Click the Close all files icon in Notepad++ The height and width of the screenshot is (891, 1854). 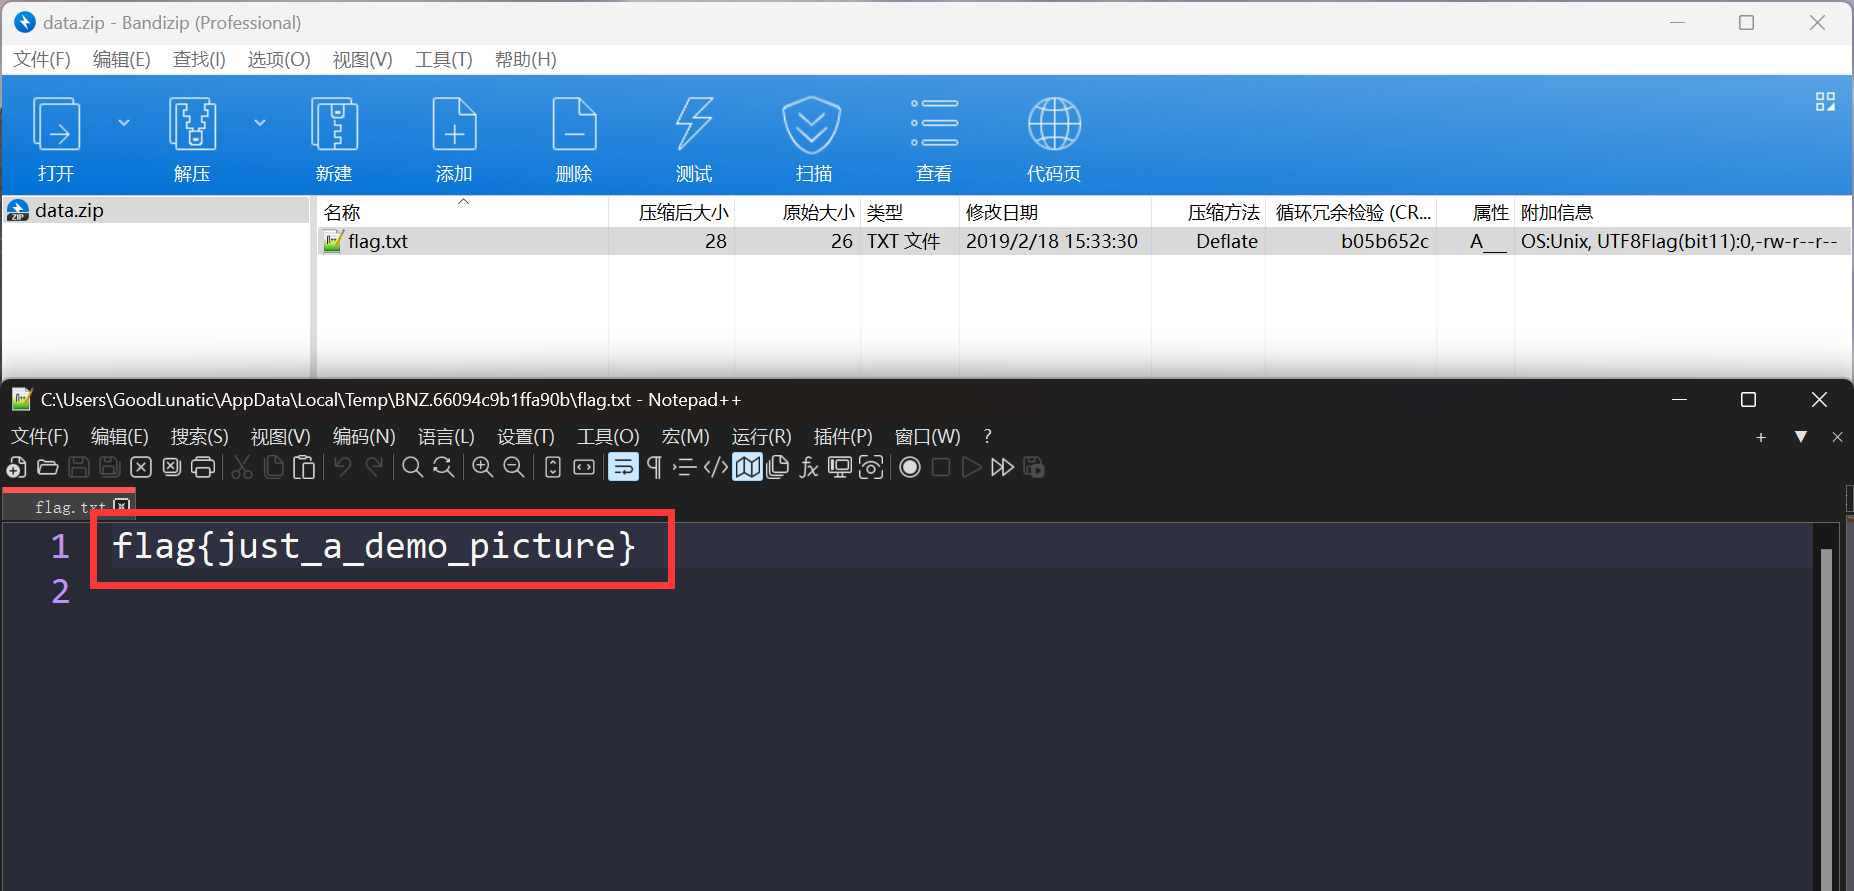pyautogui.click(x=172, y=467)
